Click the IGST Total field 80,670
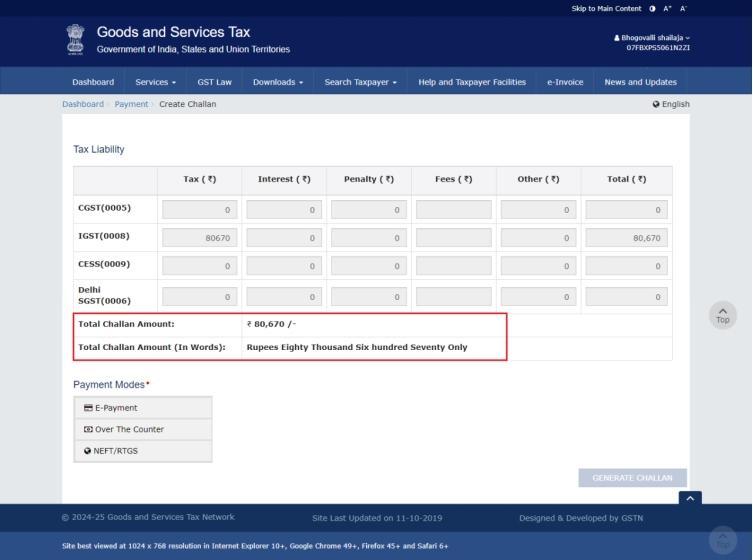The image size is (753, 560). point(626,238)
